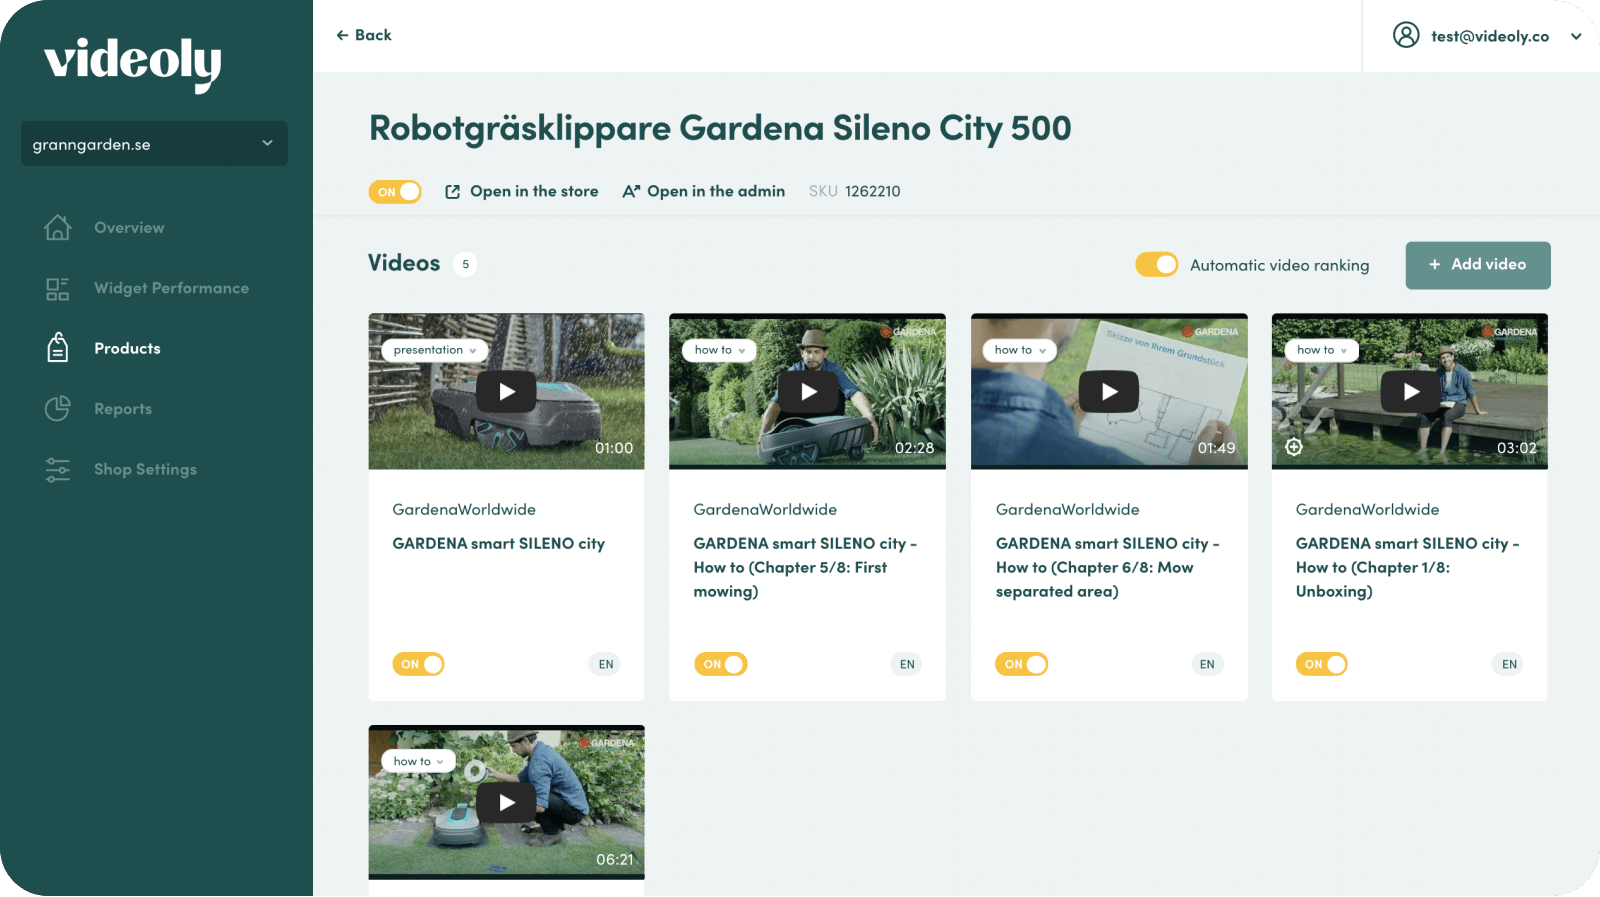The image size is (1600, 897).
Task: Click the Shop Settings sliders icon
Action: [x=58, y=469]
